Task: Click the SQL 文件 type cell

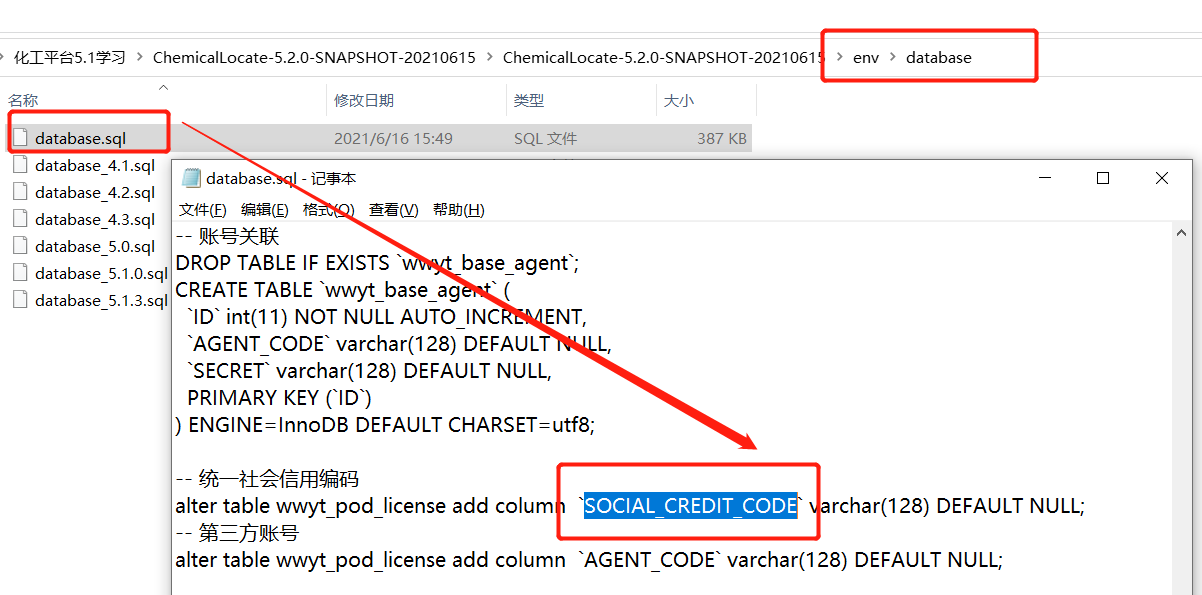Action: 545,138
